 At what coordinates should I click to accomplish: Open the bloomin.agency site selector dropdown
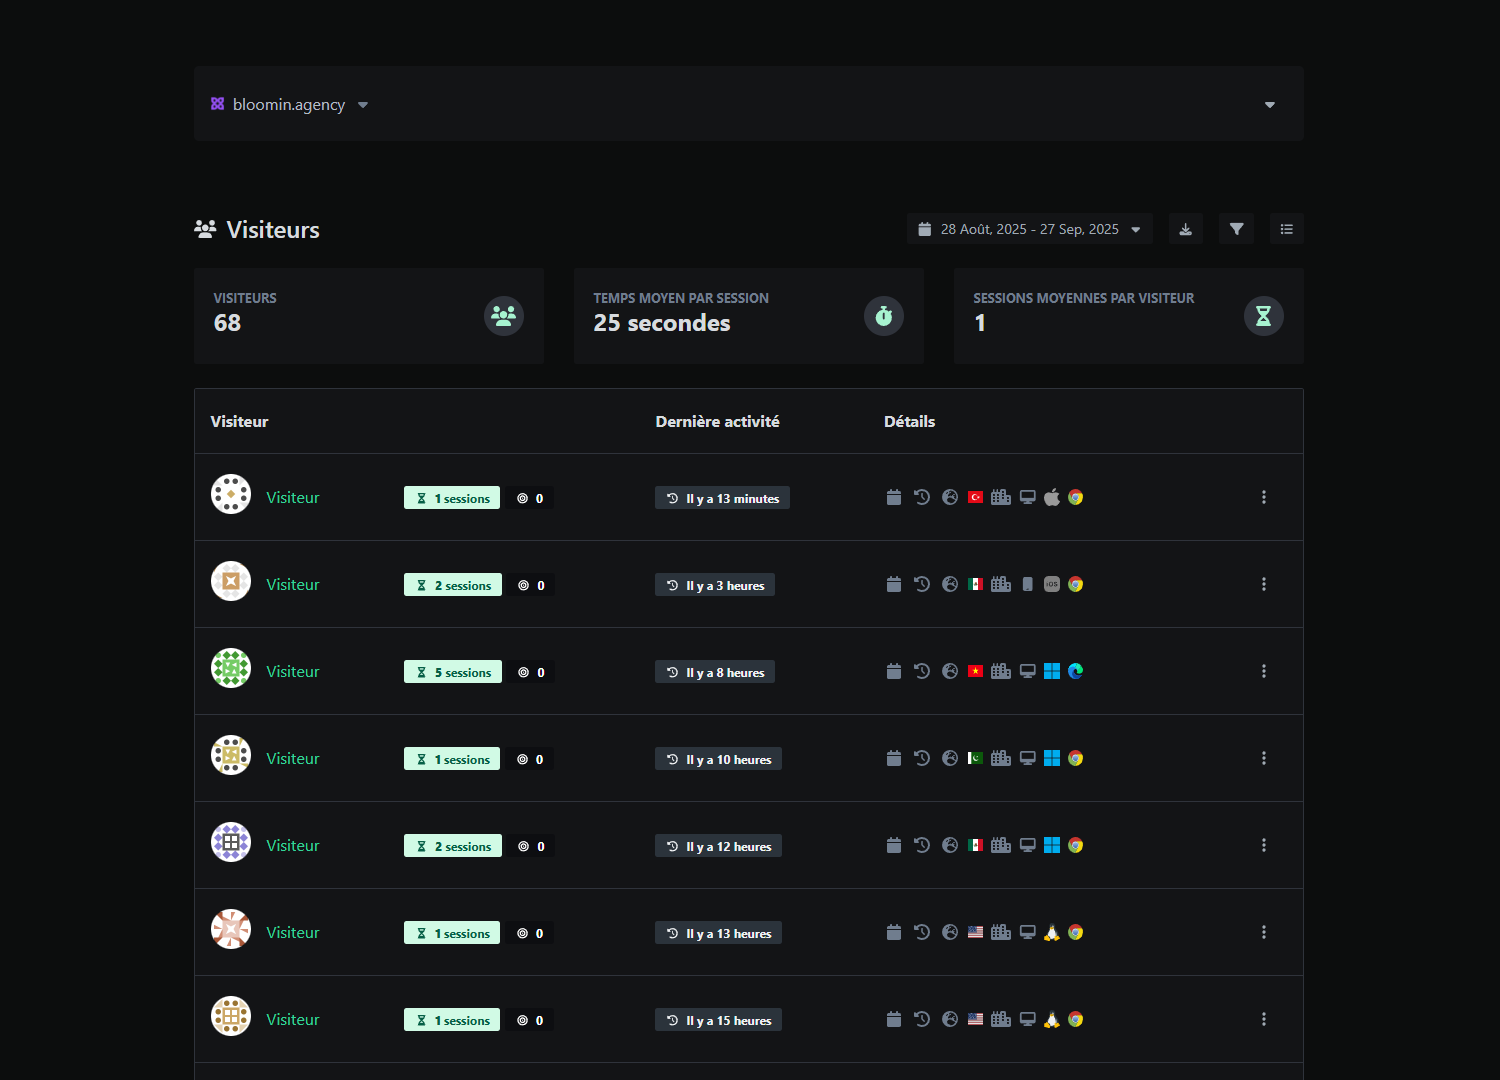[290, 105]
